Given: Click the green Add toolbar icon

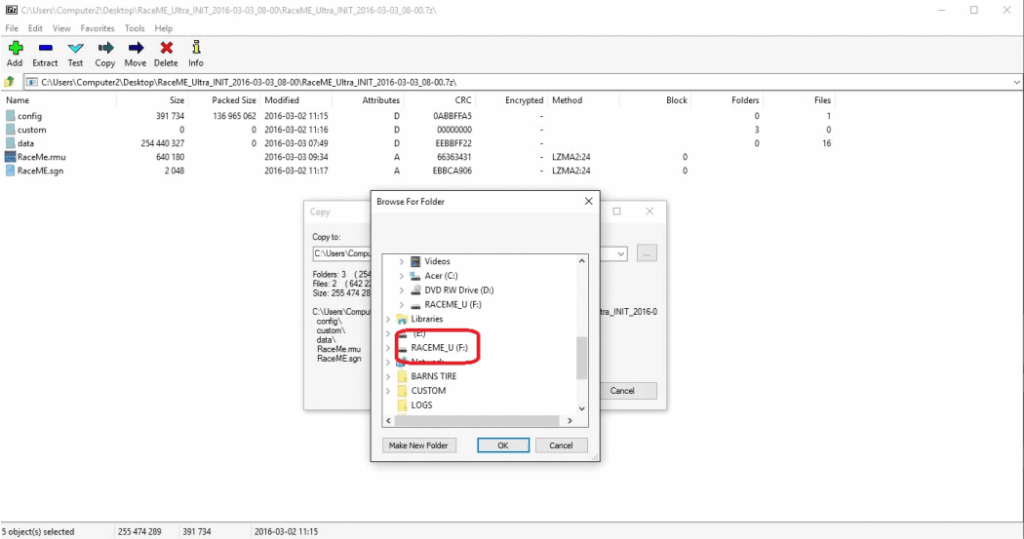Looking at the screenshot, I should click(x=14, y=48).
